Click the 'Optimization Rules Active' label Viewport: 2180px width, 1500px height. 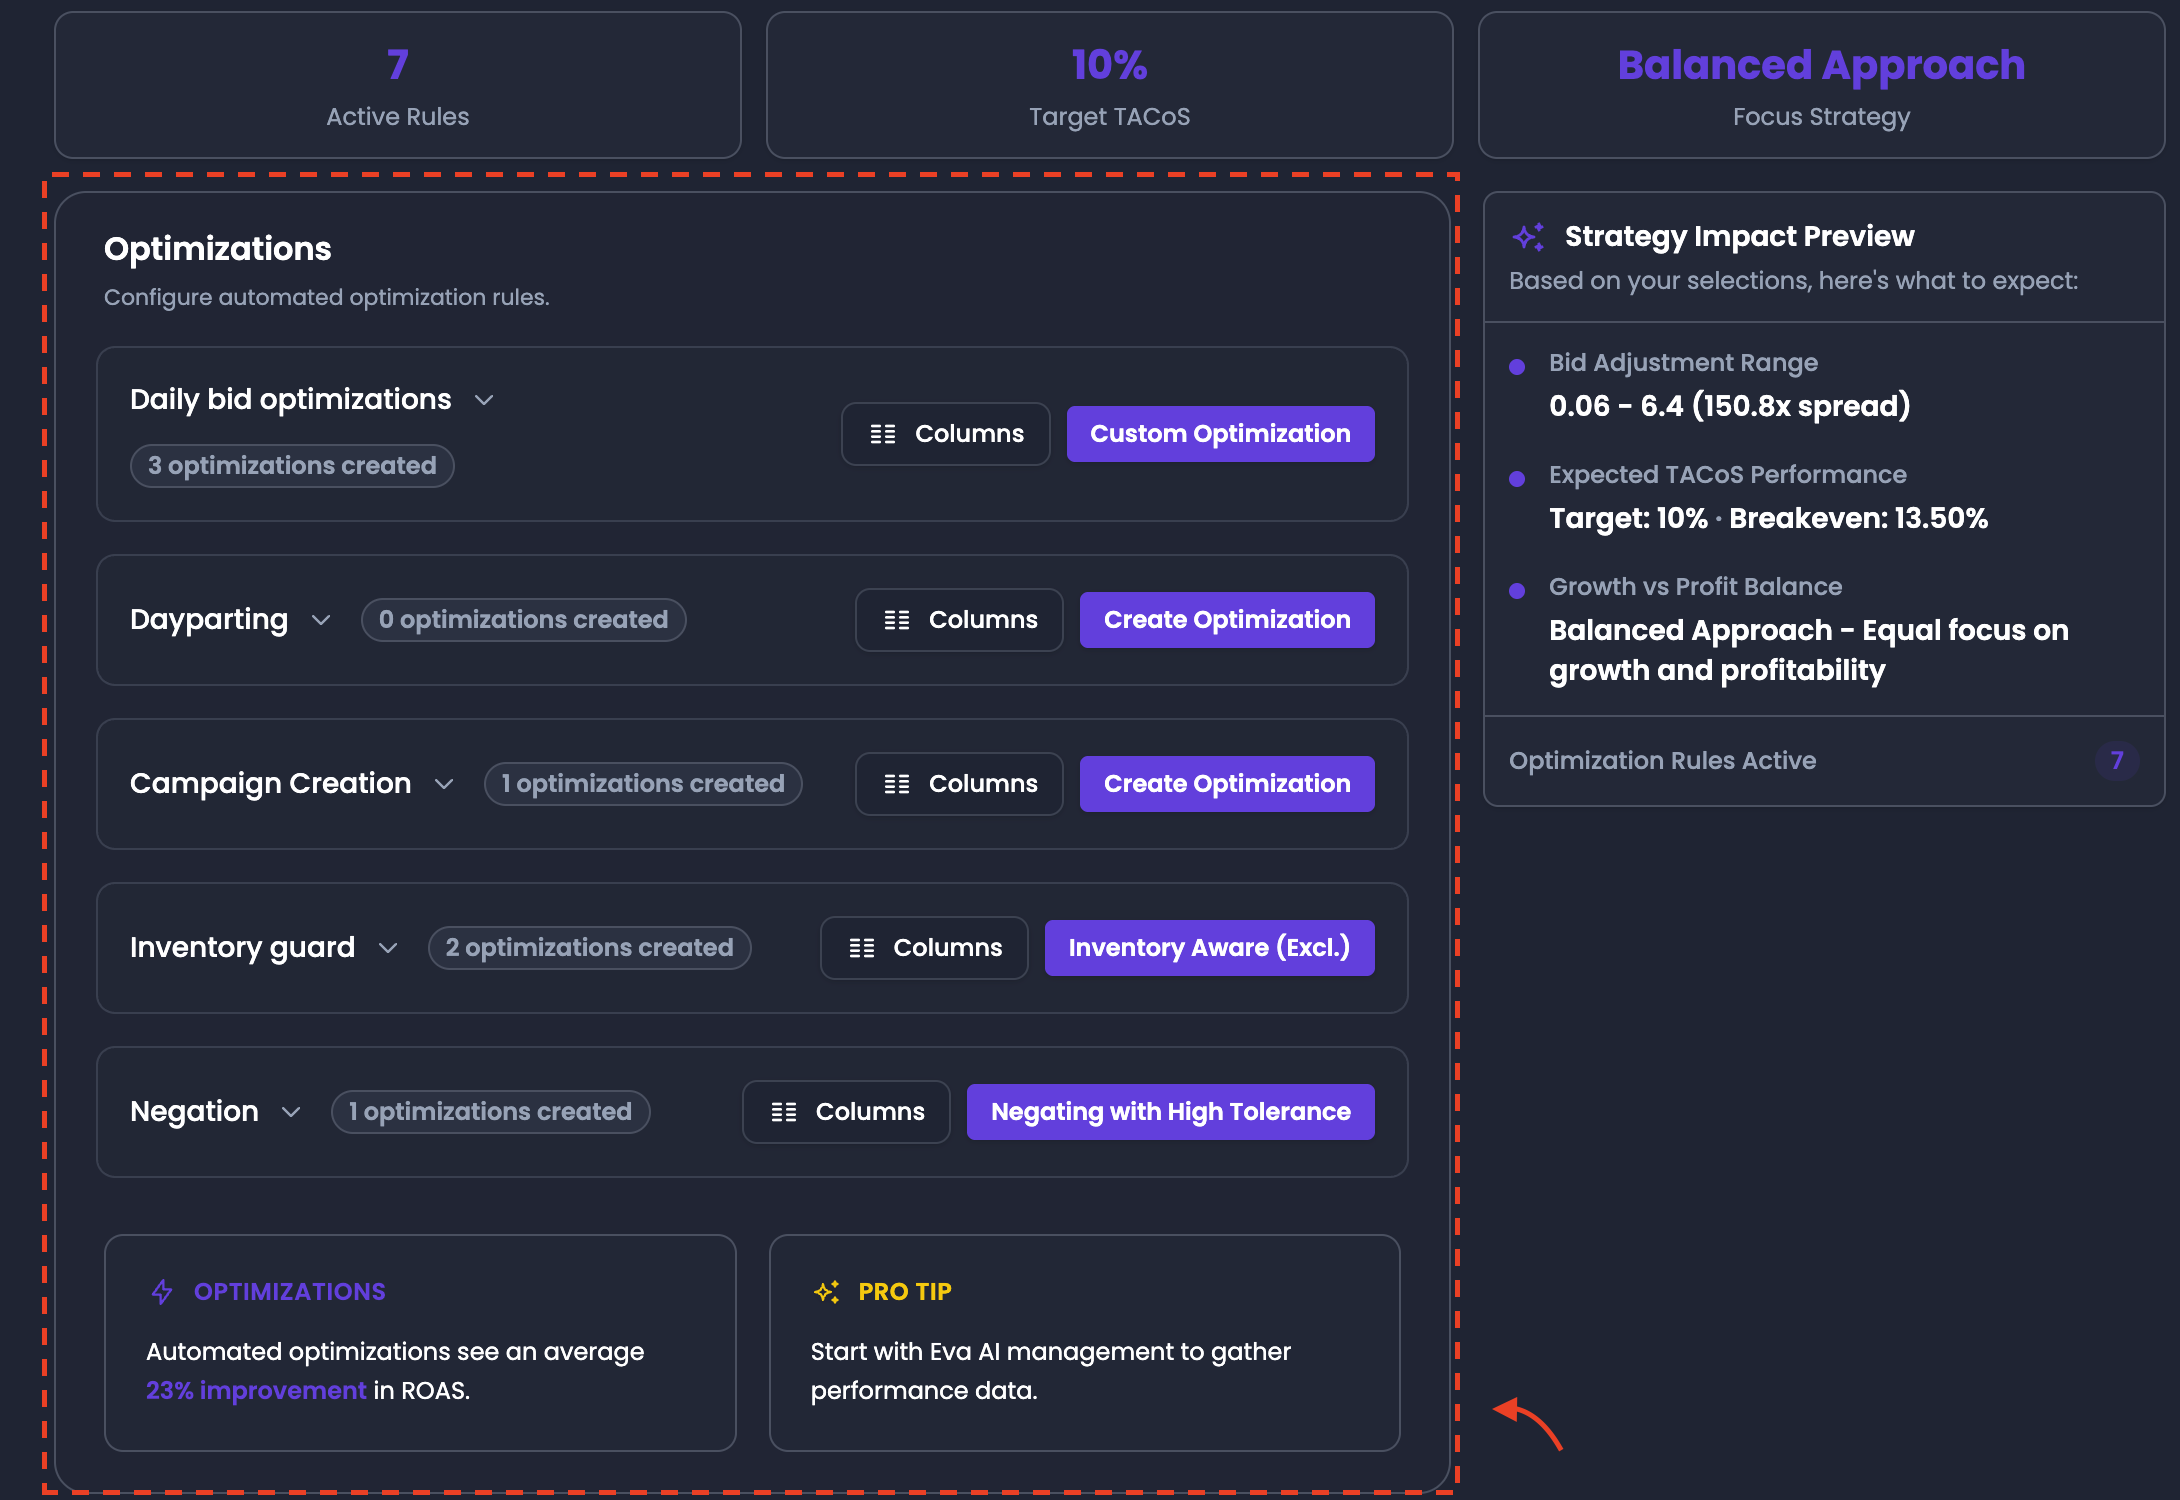click(1662, 761)
